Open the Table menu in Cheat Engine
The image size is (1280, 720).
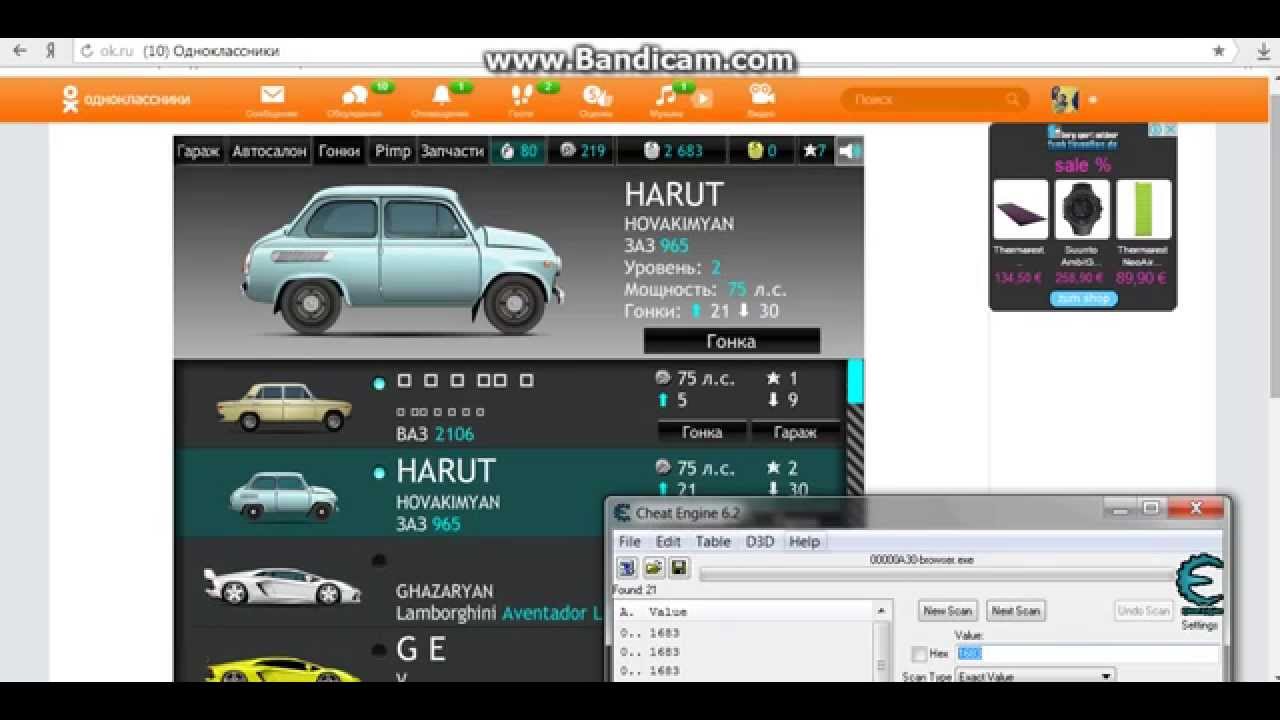click(713, 542)
